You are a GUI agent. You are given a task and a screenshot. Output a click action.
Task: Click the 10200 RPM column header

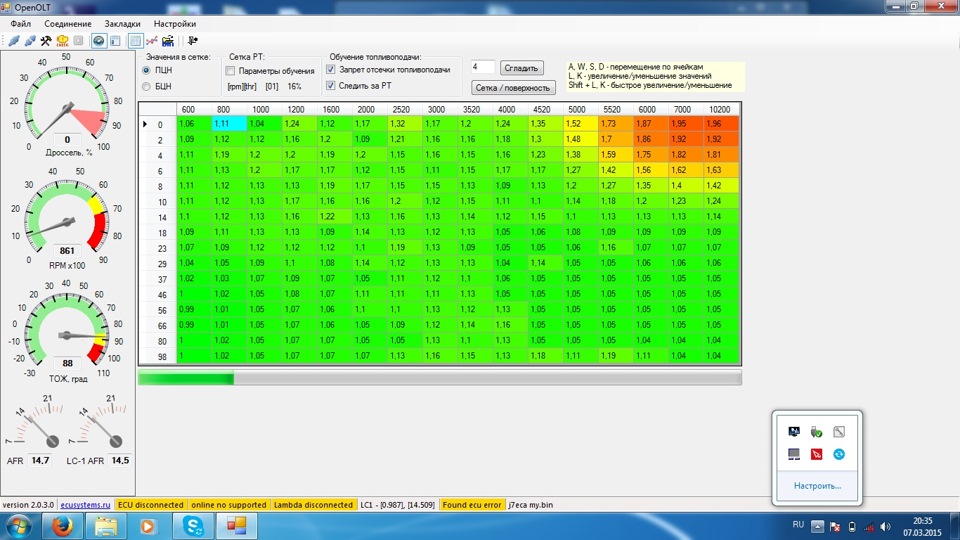(719, 110)
